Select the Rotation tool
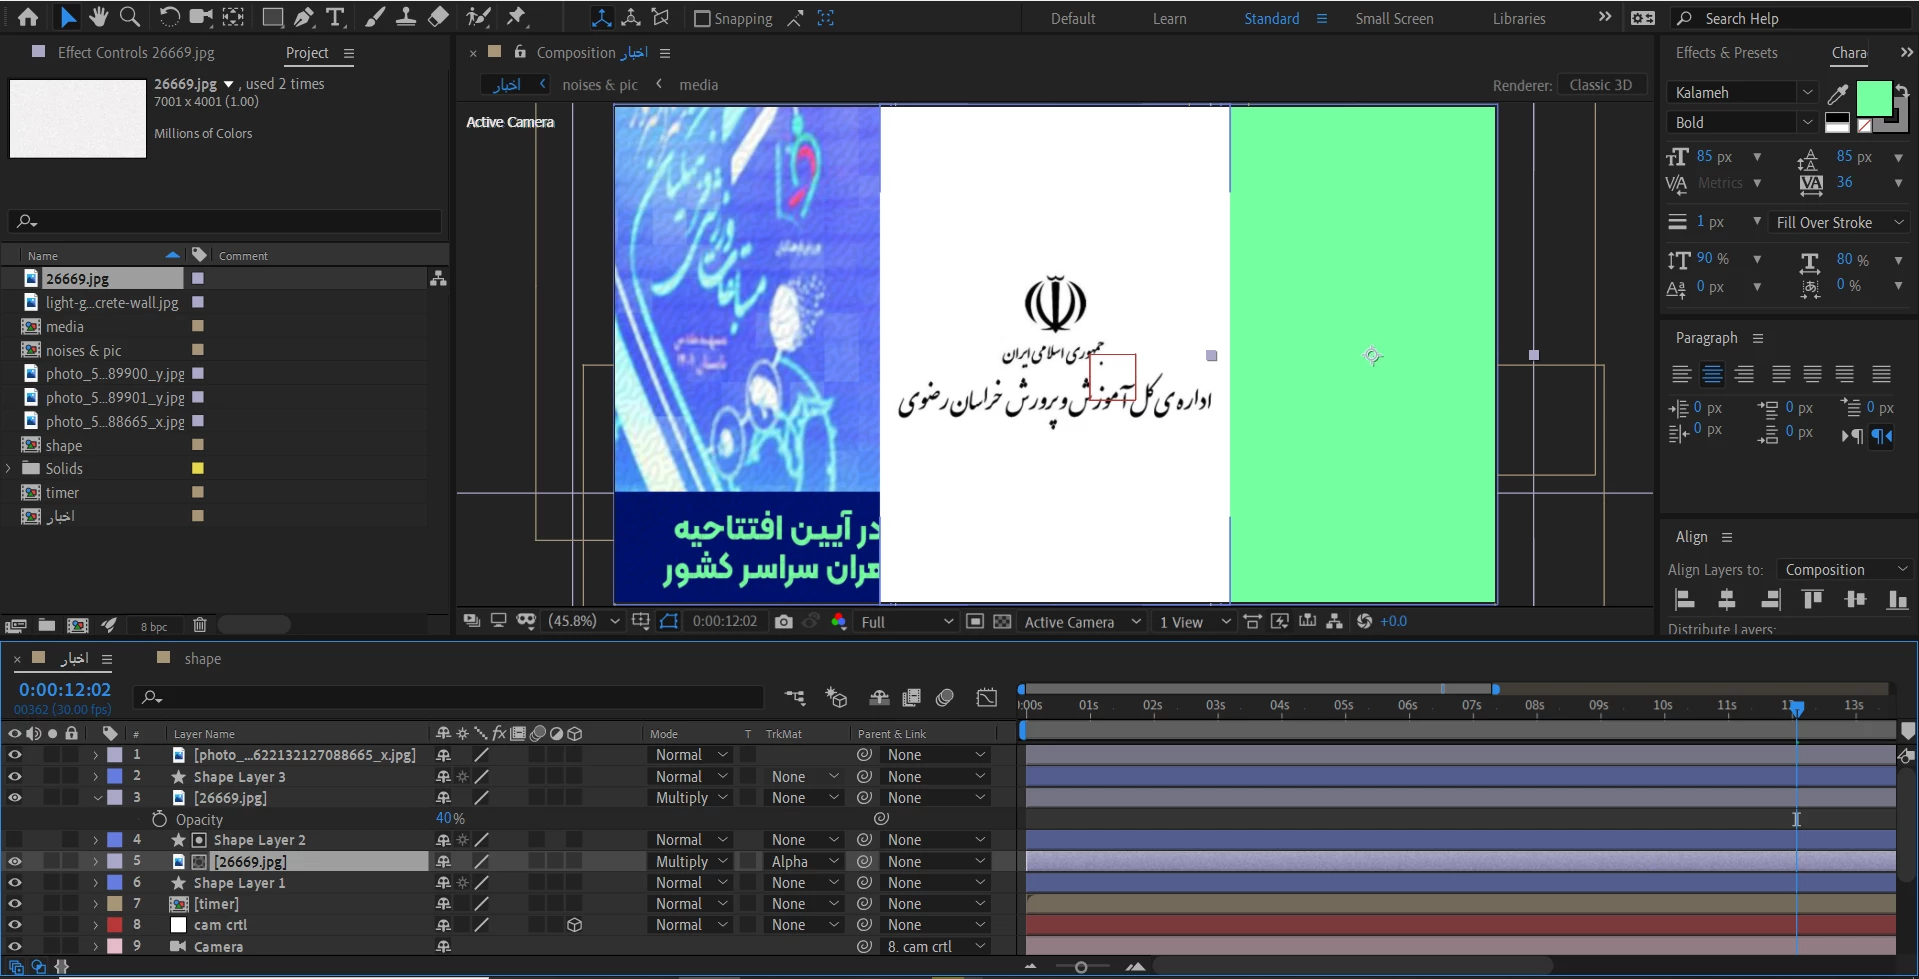 (x=170, y=17)
